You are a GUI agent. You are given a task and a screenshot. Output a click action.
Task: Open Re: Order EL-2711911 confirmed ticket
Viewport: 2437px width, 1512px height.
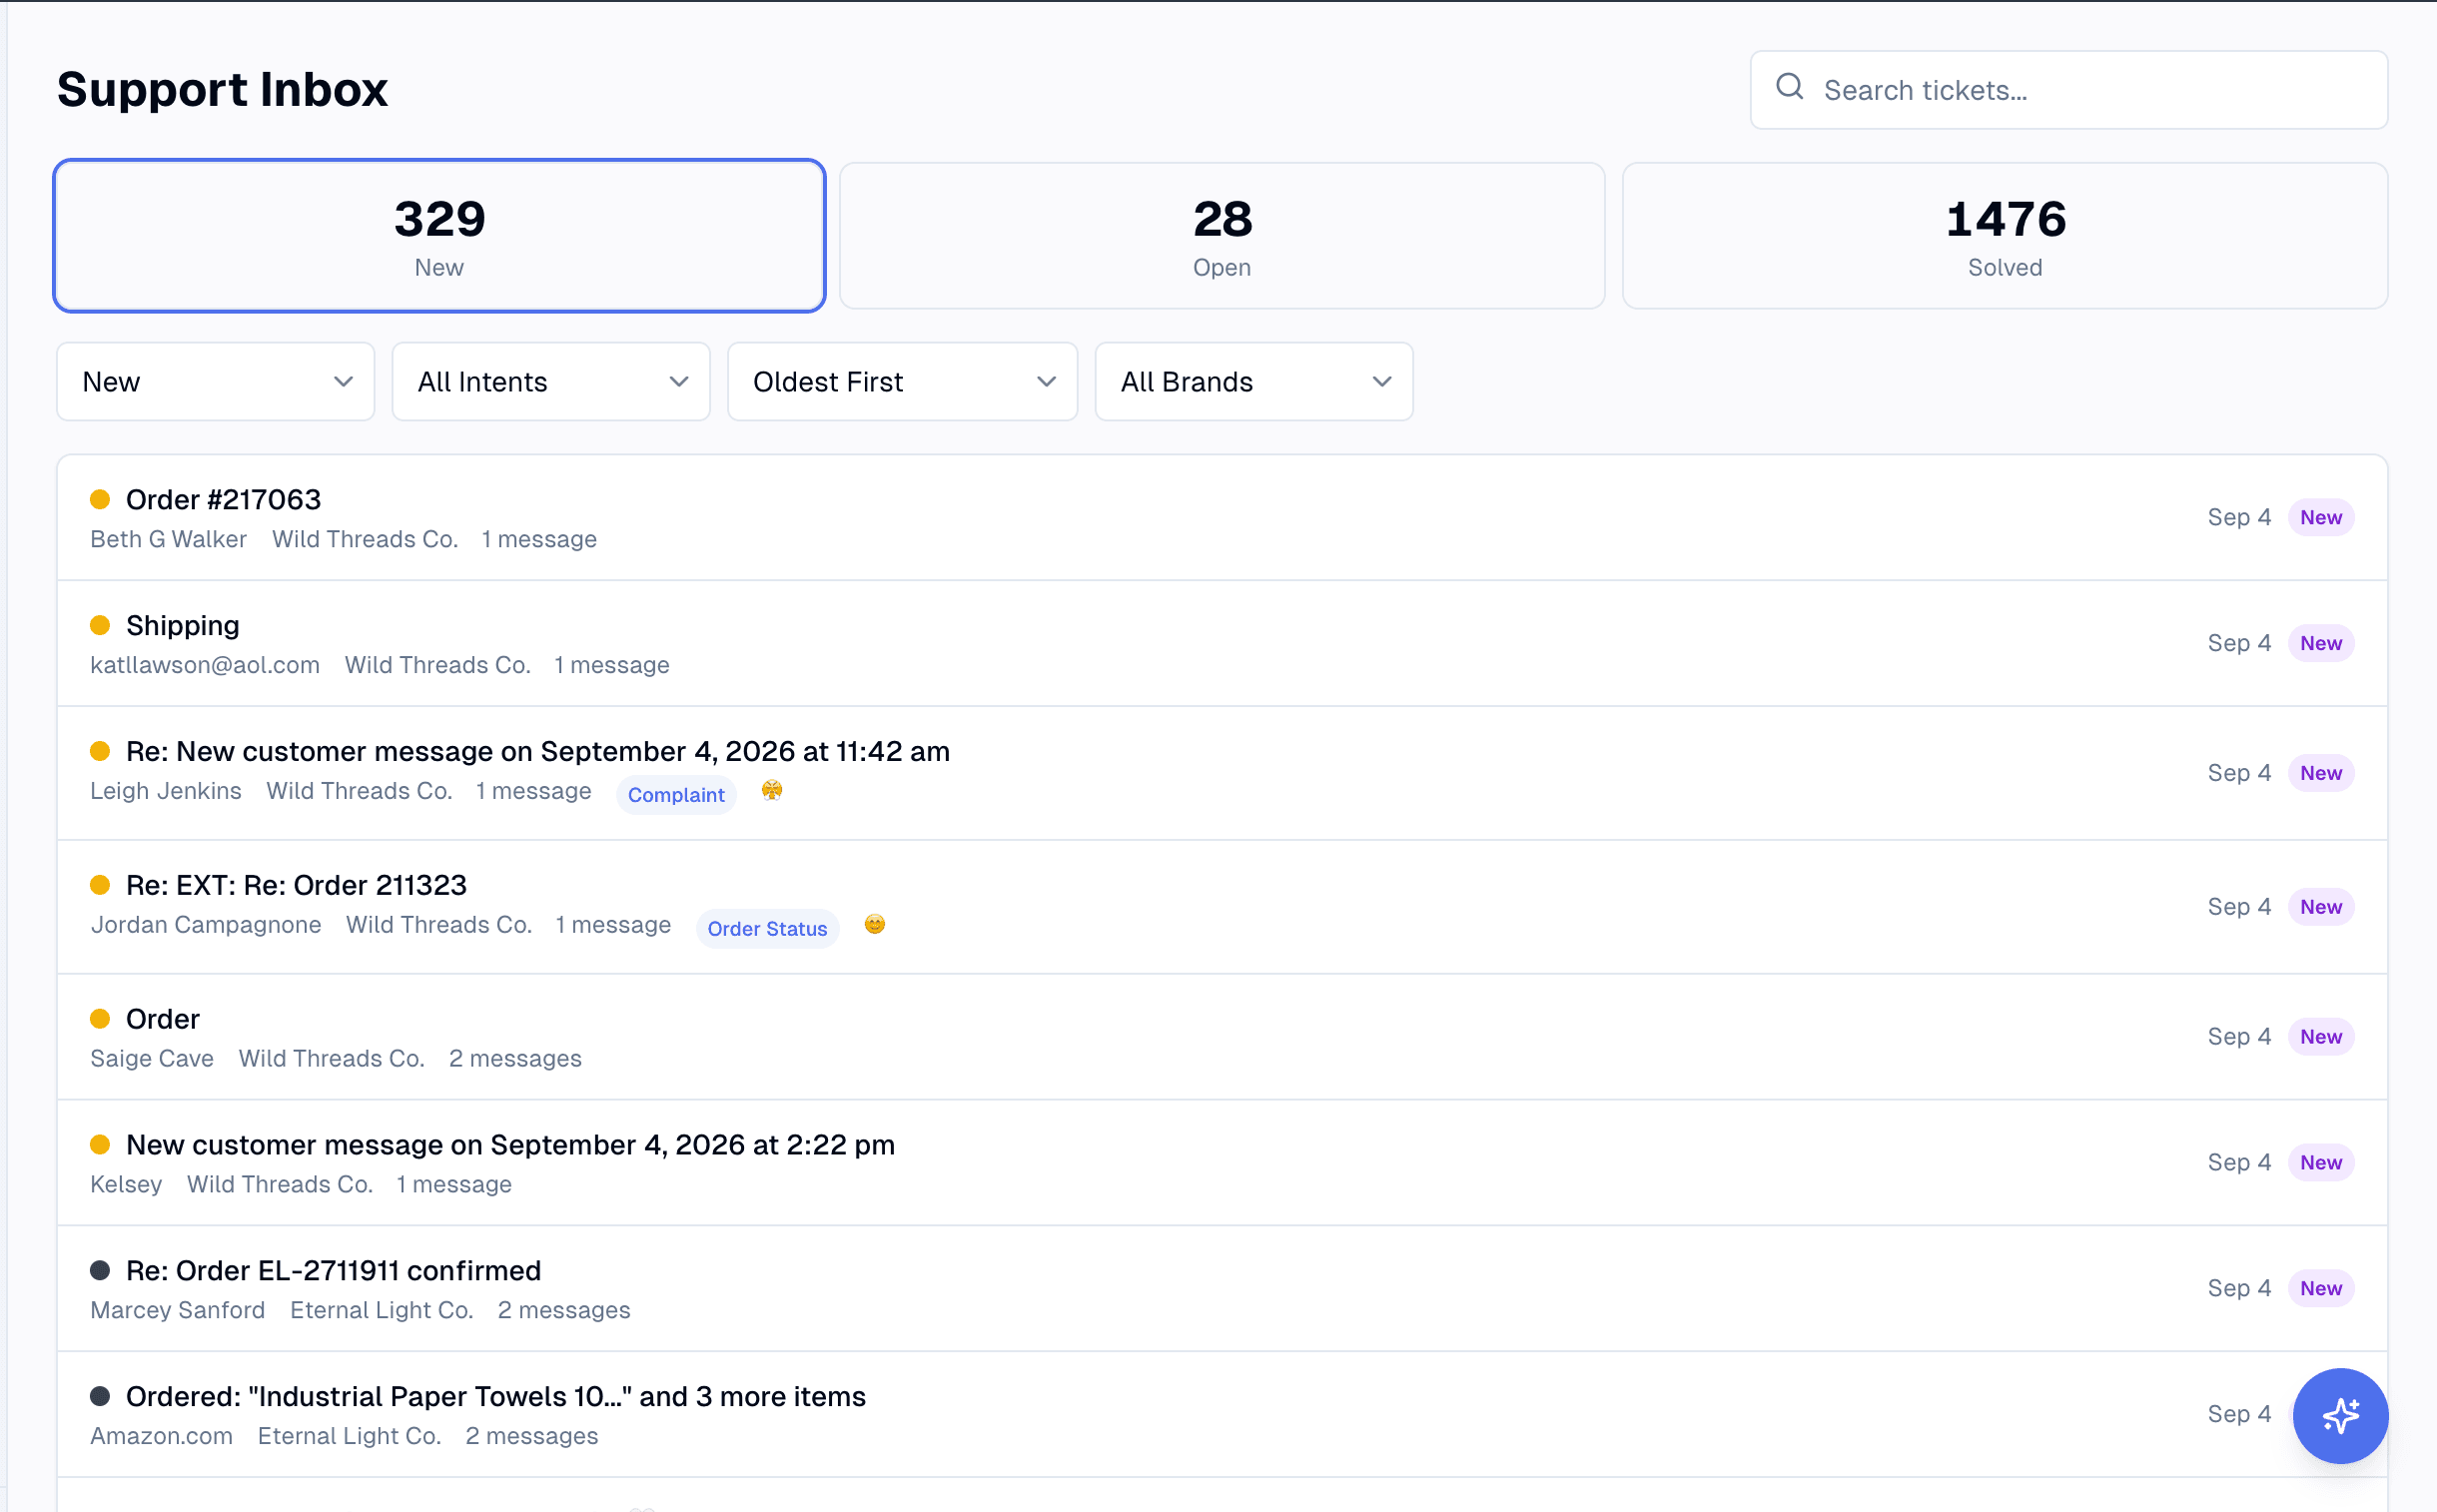tap(1221, 1289)
